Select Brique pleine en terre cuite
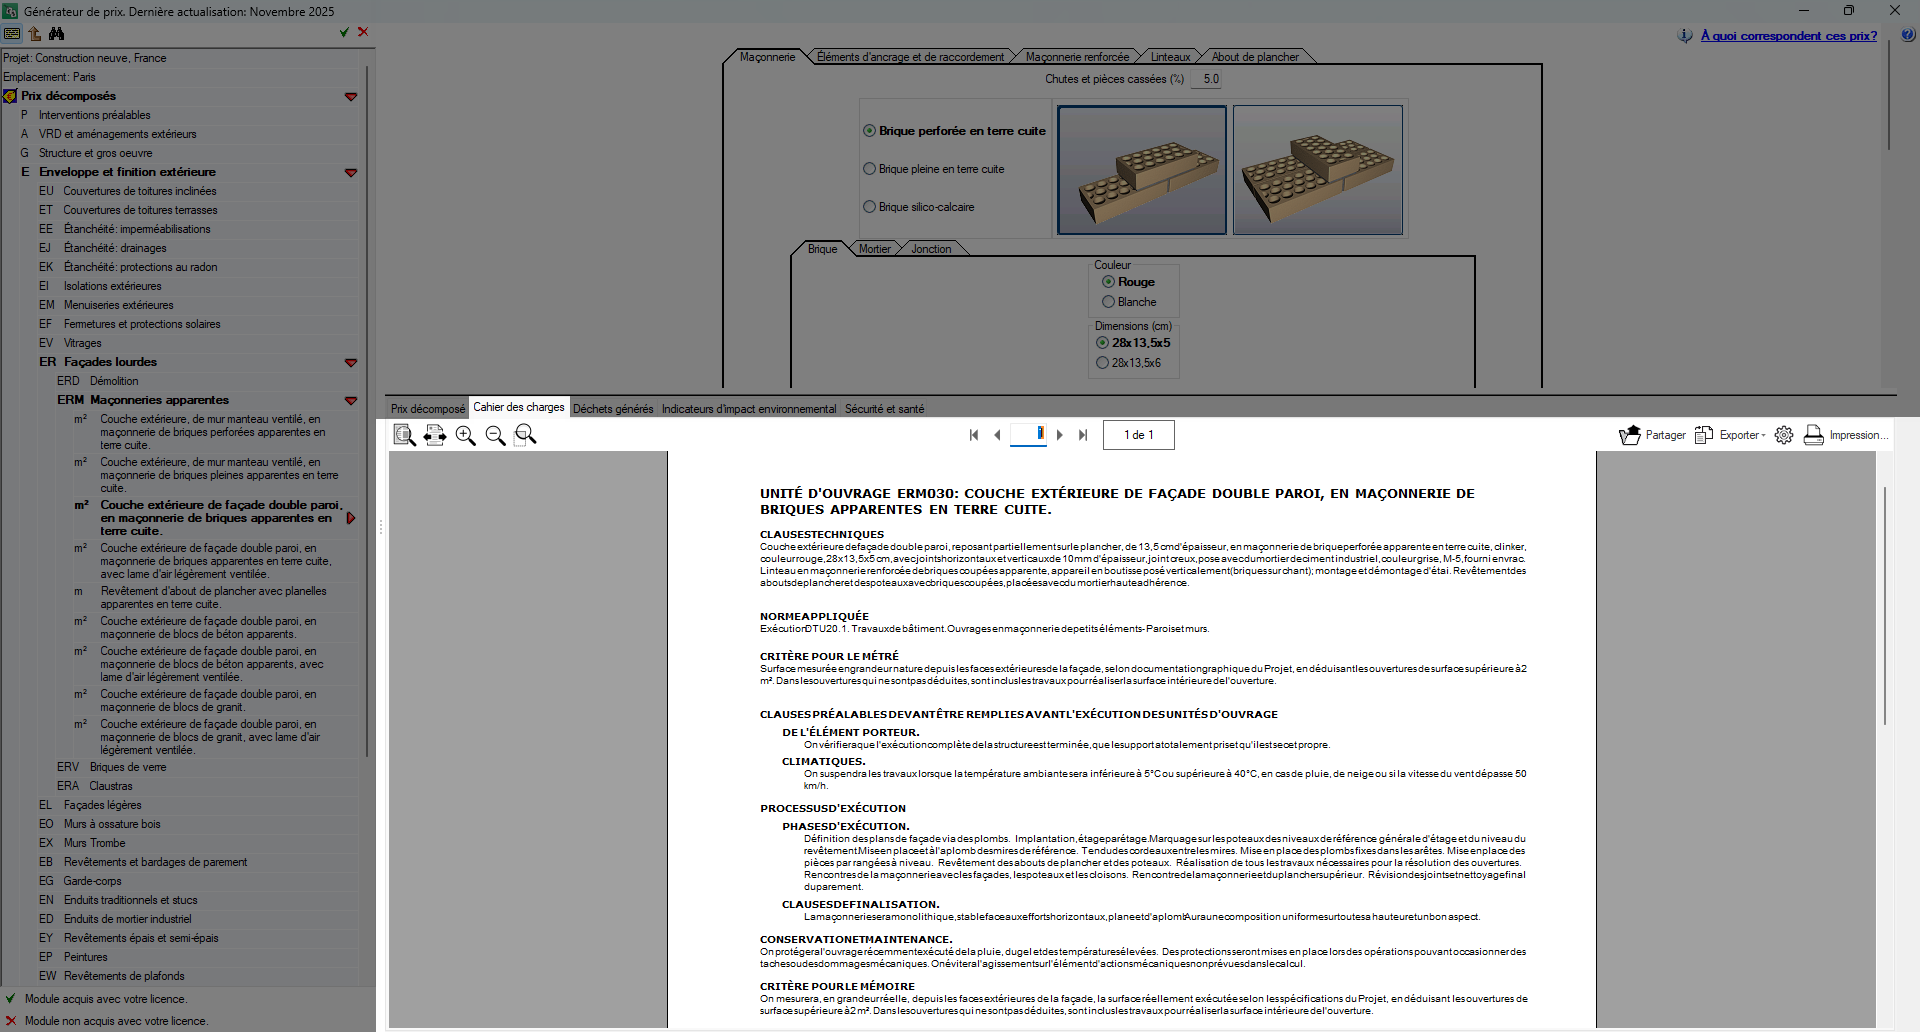The height and width of the screenshot is (1032, 1920). click(870, 169)
